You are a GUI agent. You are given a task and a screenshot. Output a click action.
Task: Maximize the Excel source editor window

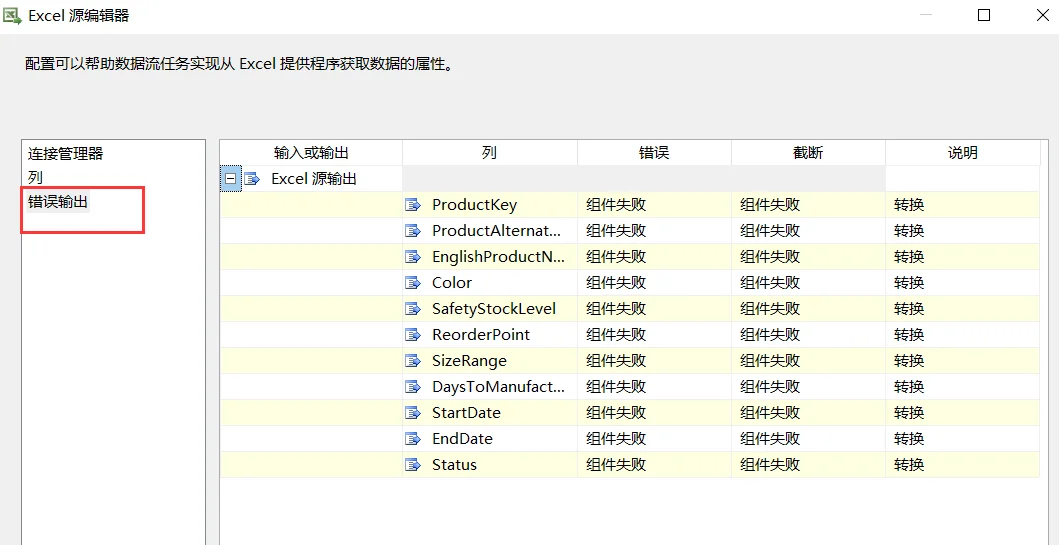coord(984,16)
